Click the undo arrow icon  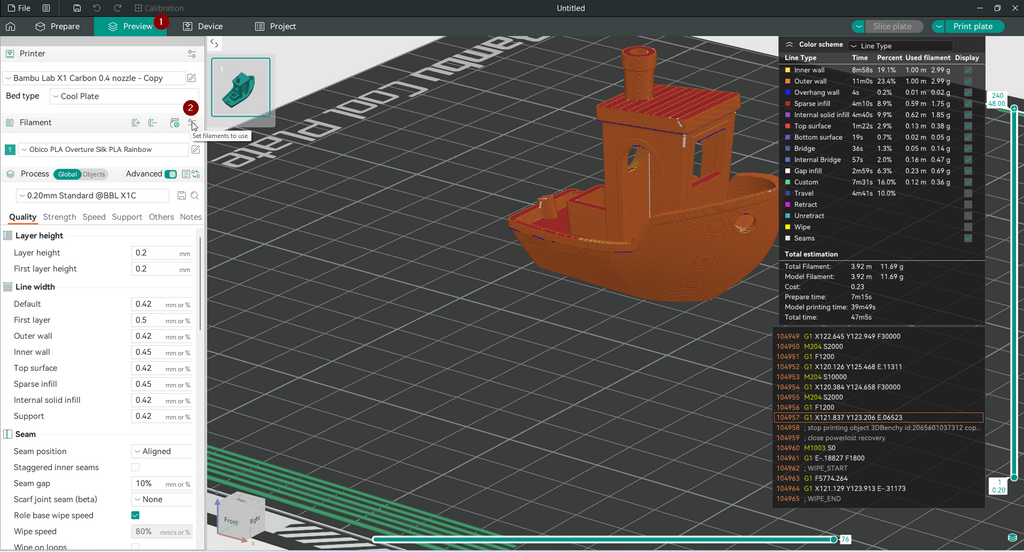click(x=97, y=8)
